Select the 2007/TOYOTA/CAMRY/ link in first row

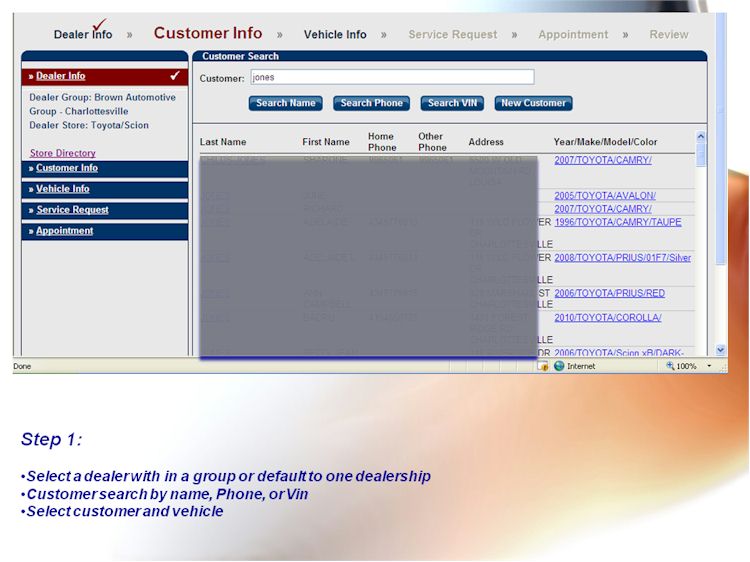(x=603, y=160)
